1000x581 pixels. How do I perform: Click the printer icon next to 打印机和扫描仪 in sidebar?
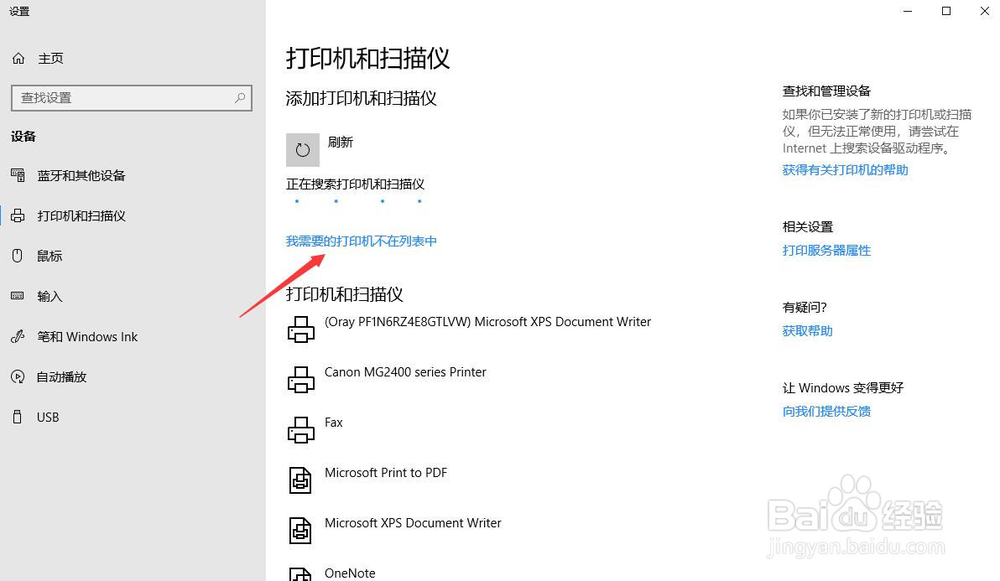pos(18,216)
